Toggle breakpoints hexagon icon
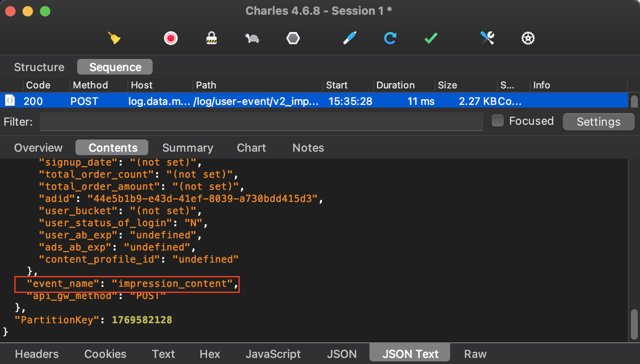Screen dimensions: 640x364 [x=293, y=38]
